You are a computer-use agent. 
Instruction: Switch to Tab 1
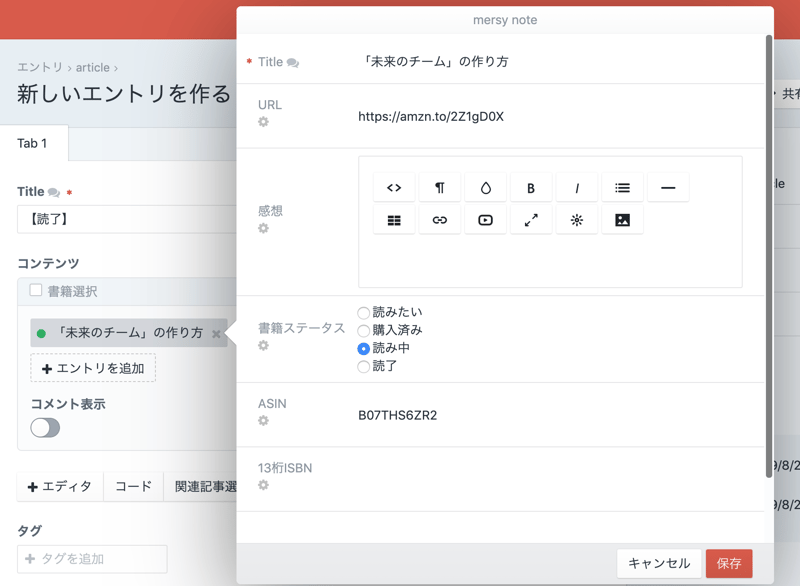click(x=32, y=143)
